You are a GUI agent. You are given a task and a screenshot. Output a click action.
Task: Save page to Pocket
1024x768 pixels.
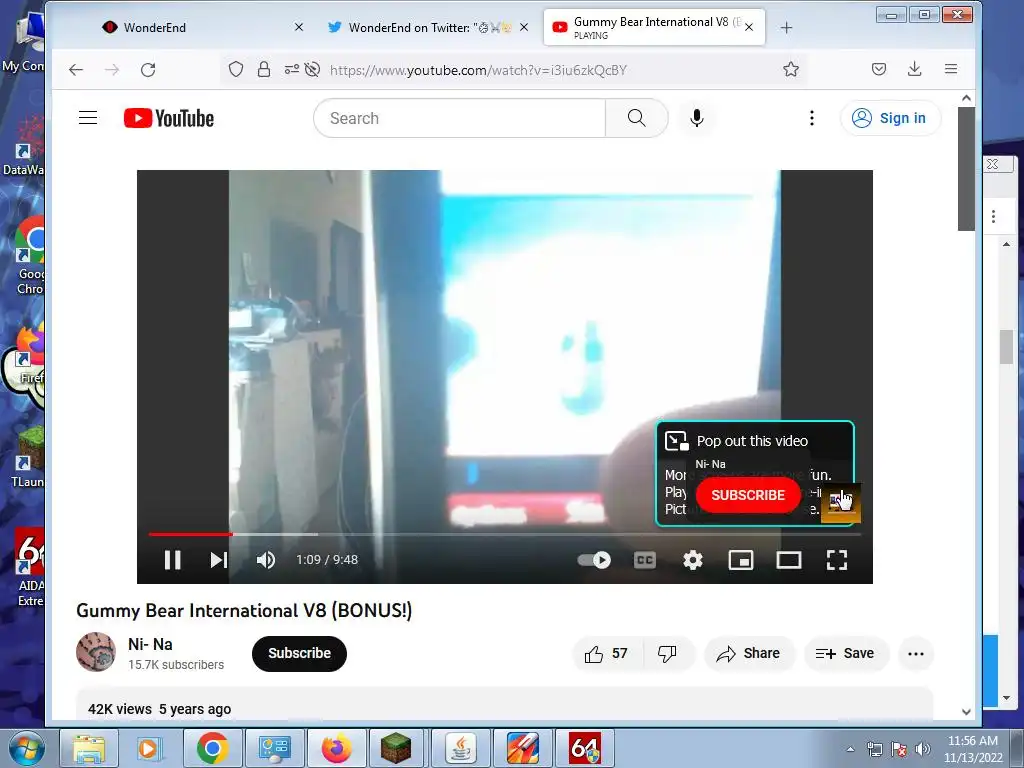(x=879, y=69)
